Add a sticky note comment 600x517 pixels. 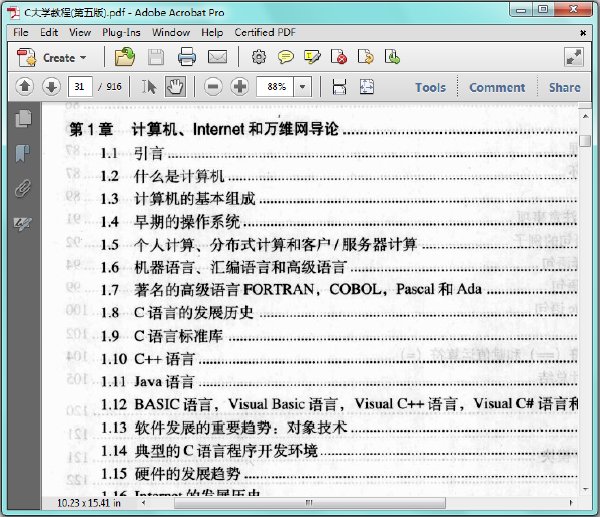tap(285, 57)
